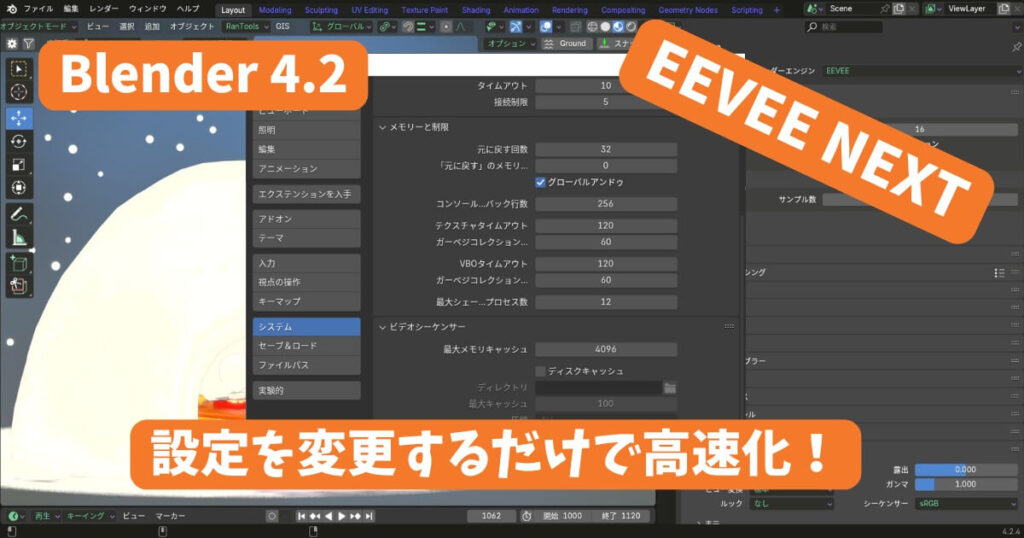Viewport: 1024px width, 538px height.
Task: Select solid viewport shading
Action: (605, 27)
